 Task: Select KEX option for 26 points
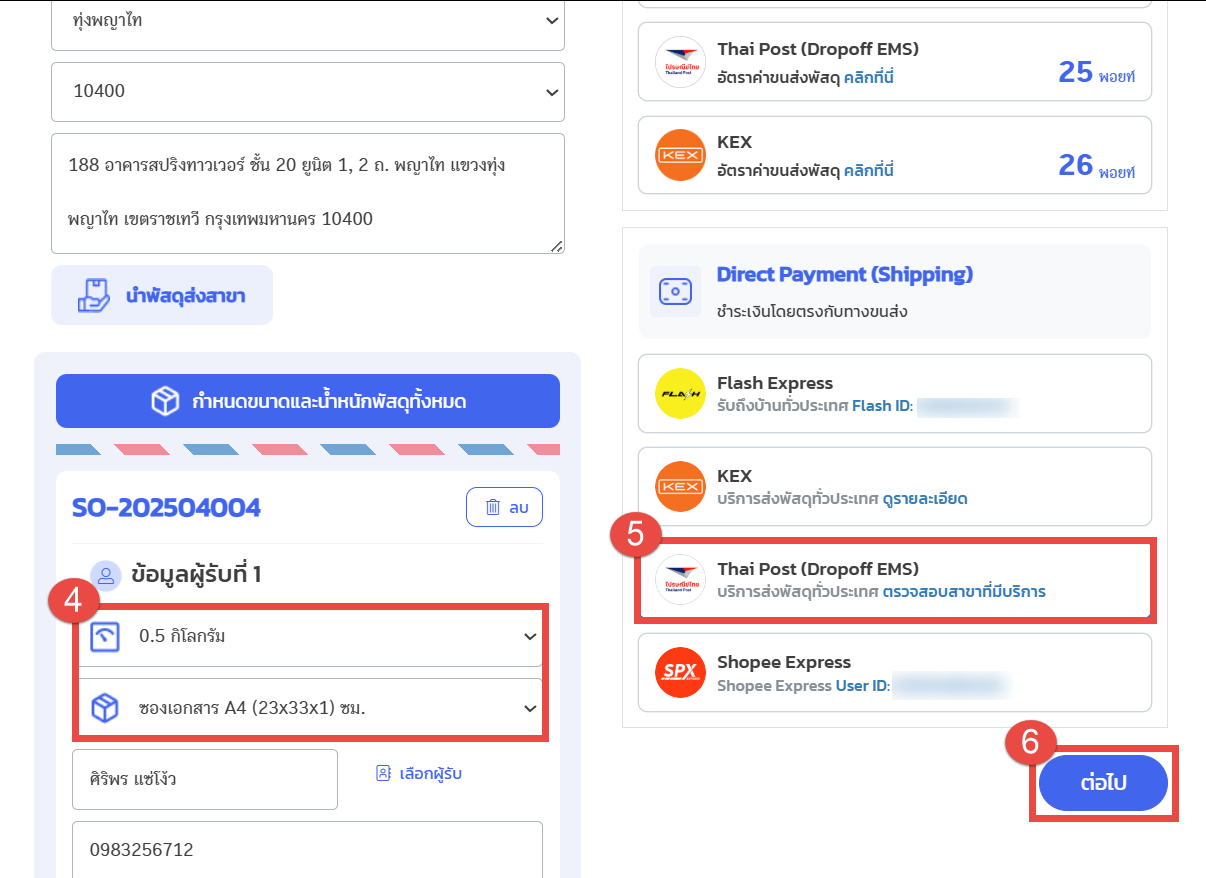click(x=895, y=155)
